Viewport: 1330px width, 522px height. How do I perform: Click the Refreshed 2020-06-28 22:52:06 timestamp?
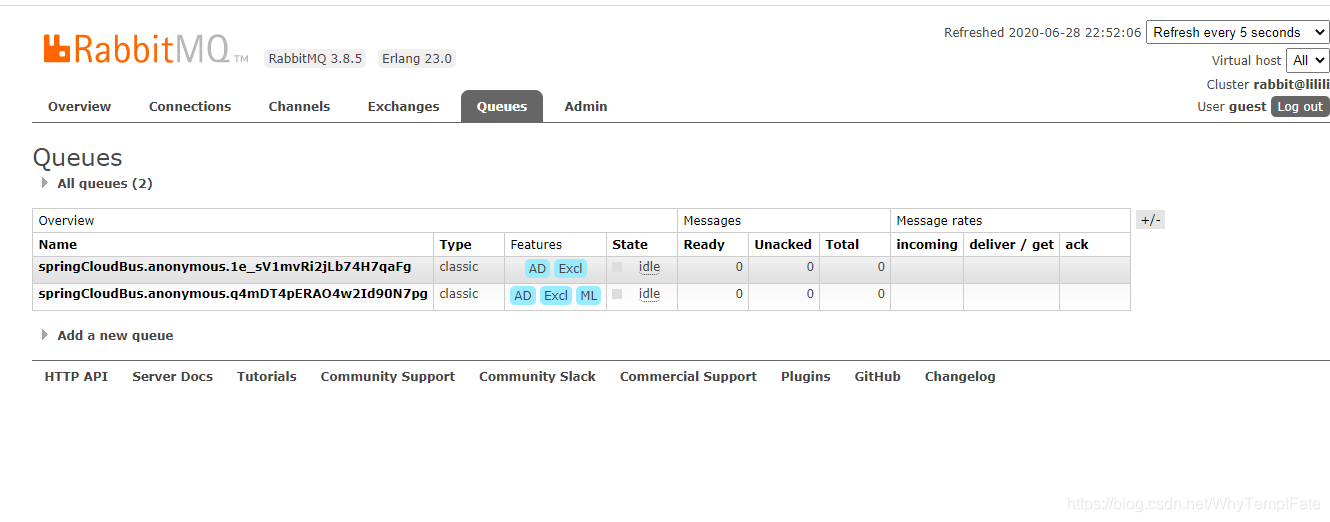pyautogui.click(x=1043, y=33)
